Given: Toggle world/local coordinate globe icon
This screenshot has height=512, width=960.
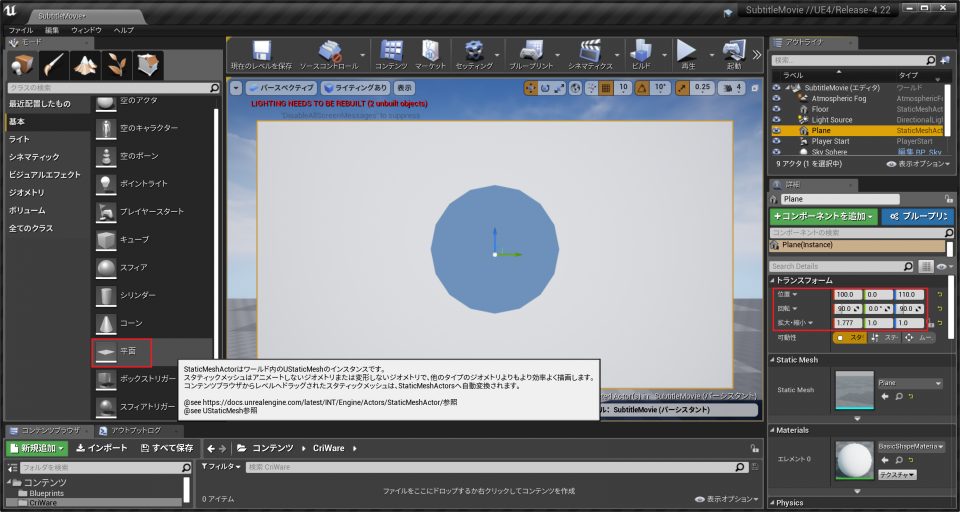Looking at the screenshot, I should (x=576, y=88).
